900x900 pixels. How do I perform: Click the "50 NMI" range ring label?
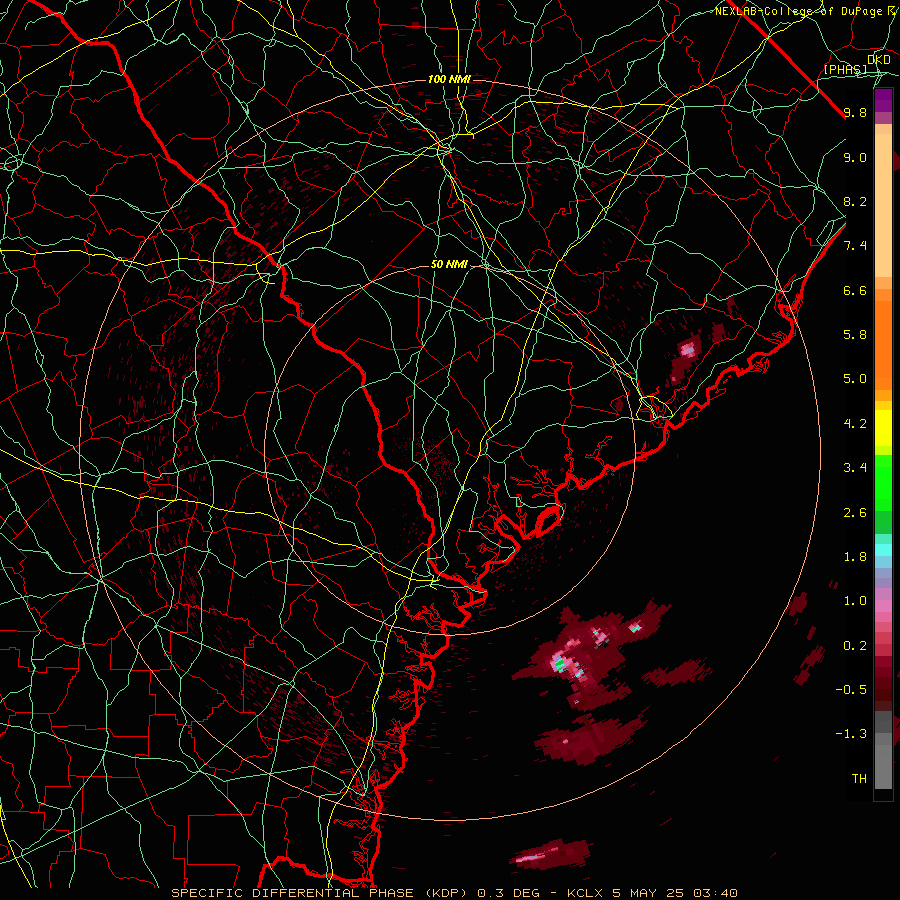click(449, 265)
